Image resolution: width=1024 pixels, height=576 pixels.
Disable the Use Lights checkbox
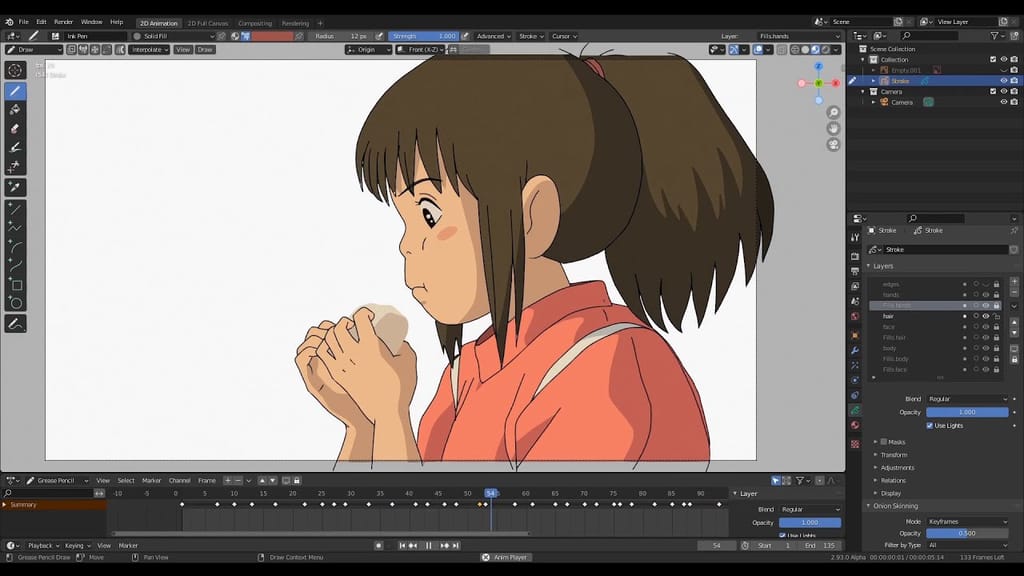click(x=929, y=424)
